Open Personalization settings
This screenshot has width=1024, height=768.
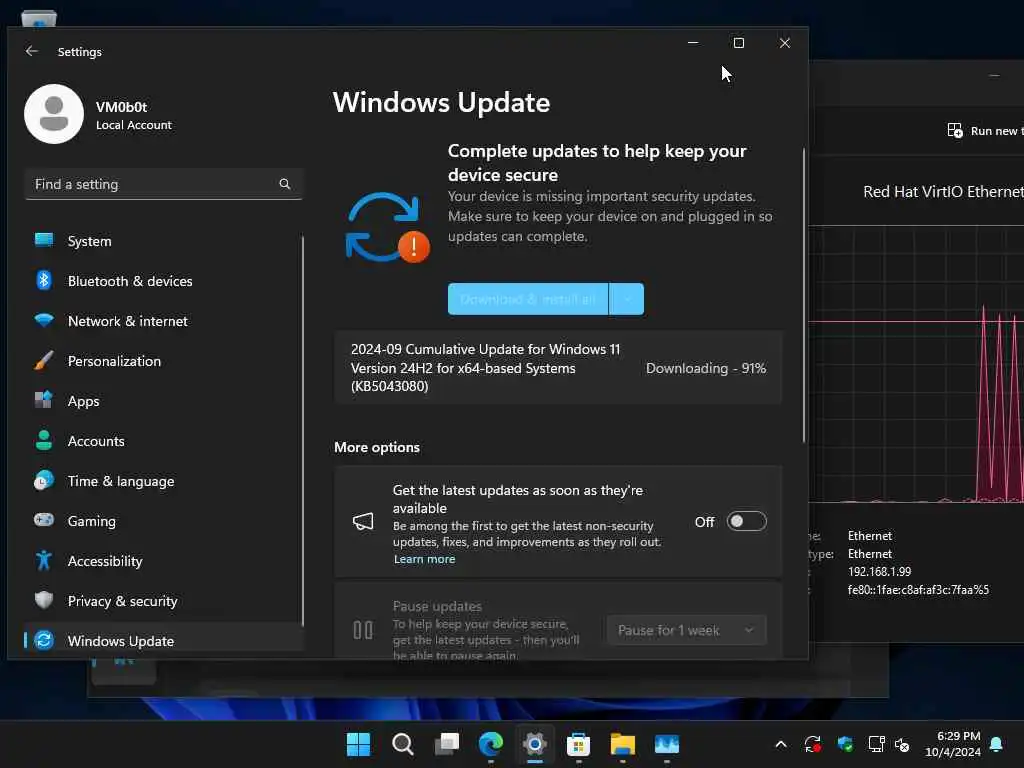point(163,360)
